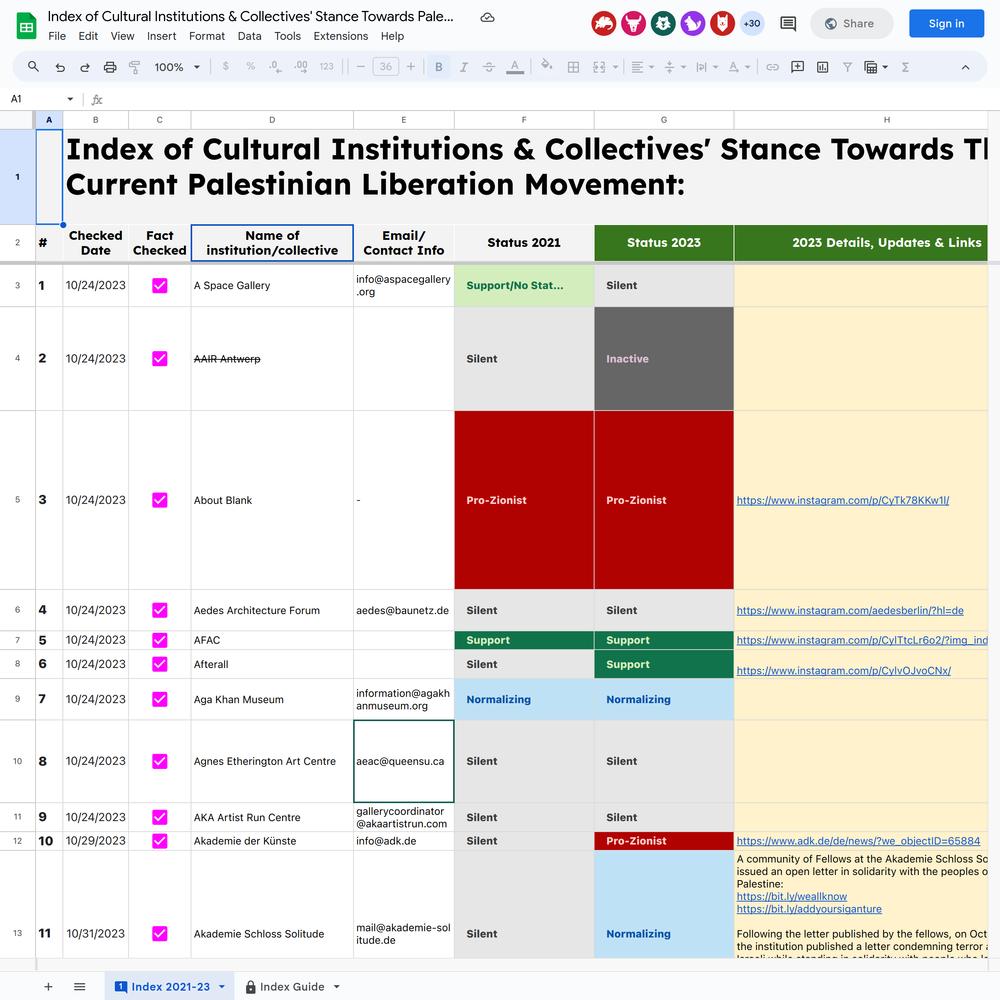Toggle Fact Checked checkbox for AFAC
Screen dimensions: 1000x1000
(x=159, y=640)
